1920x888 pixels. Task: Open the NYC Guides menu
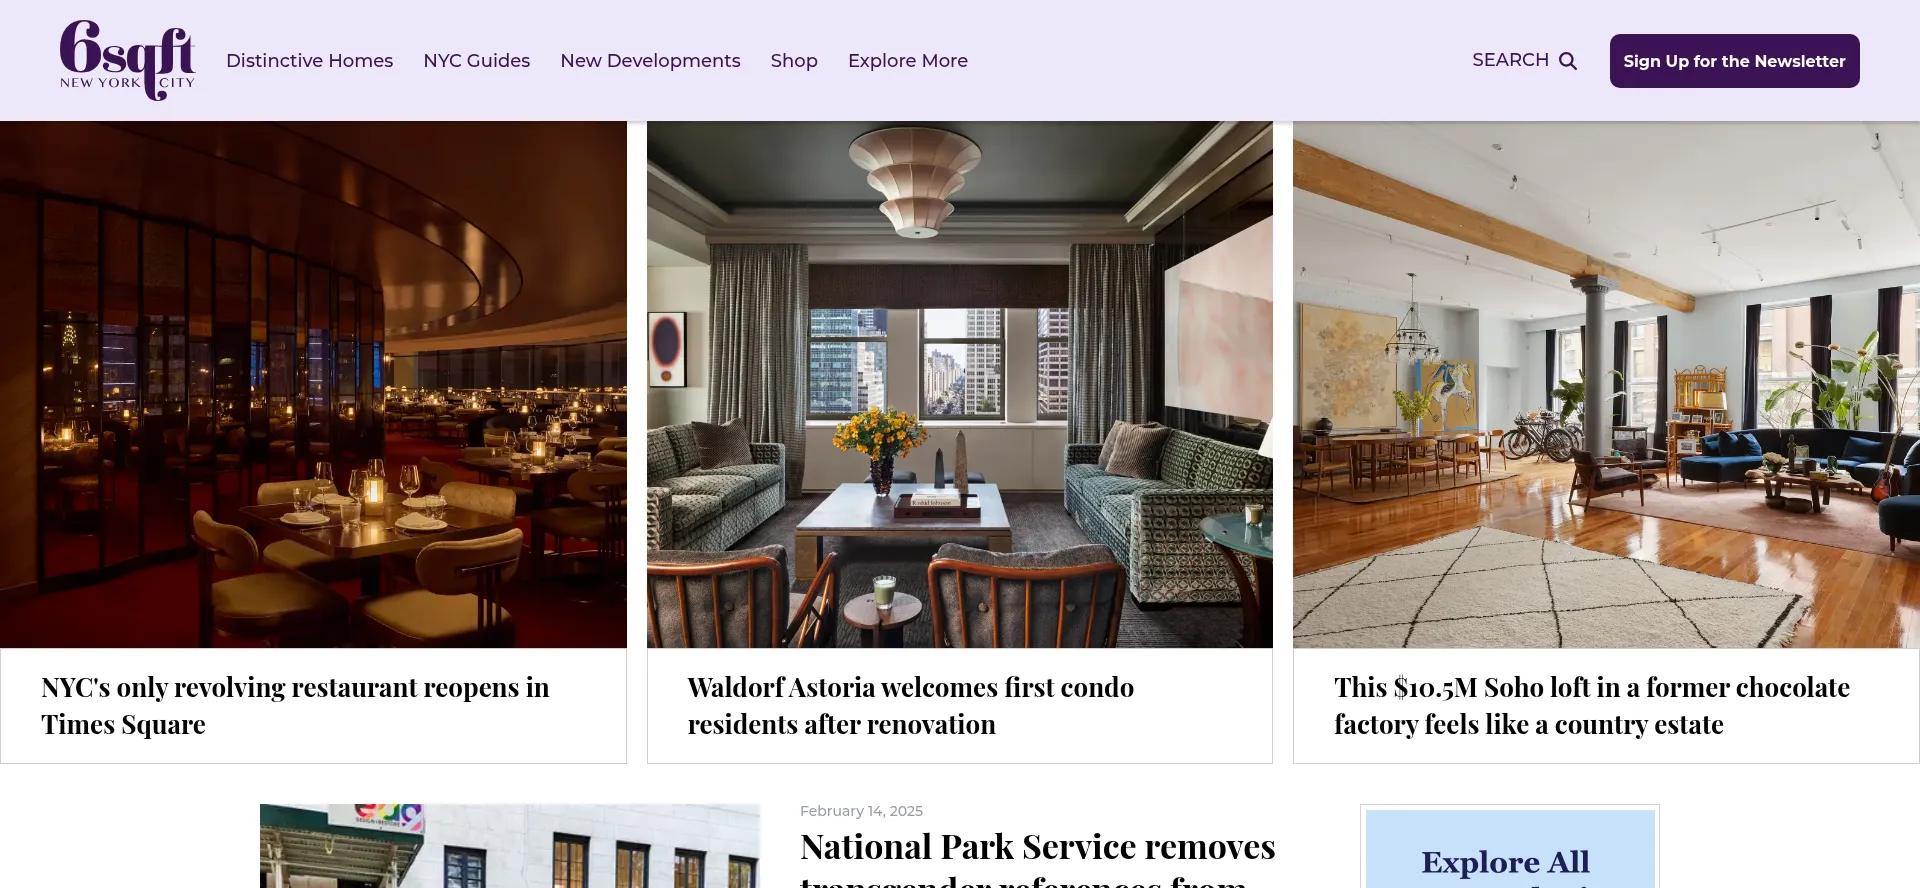tap(476, 61)
